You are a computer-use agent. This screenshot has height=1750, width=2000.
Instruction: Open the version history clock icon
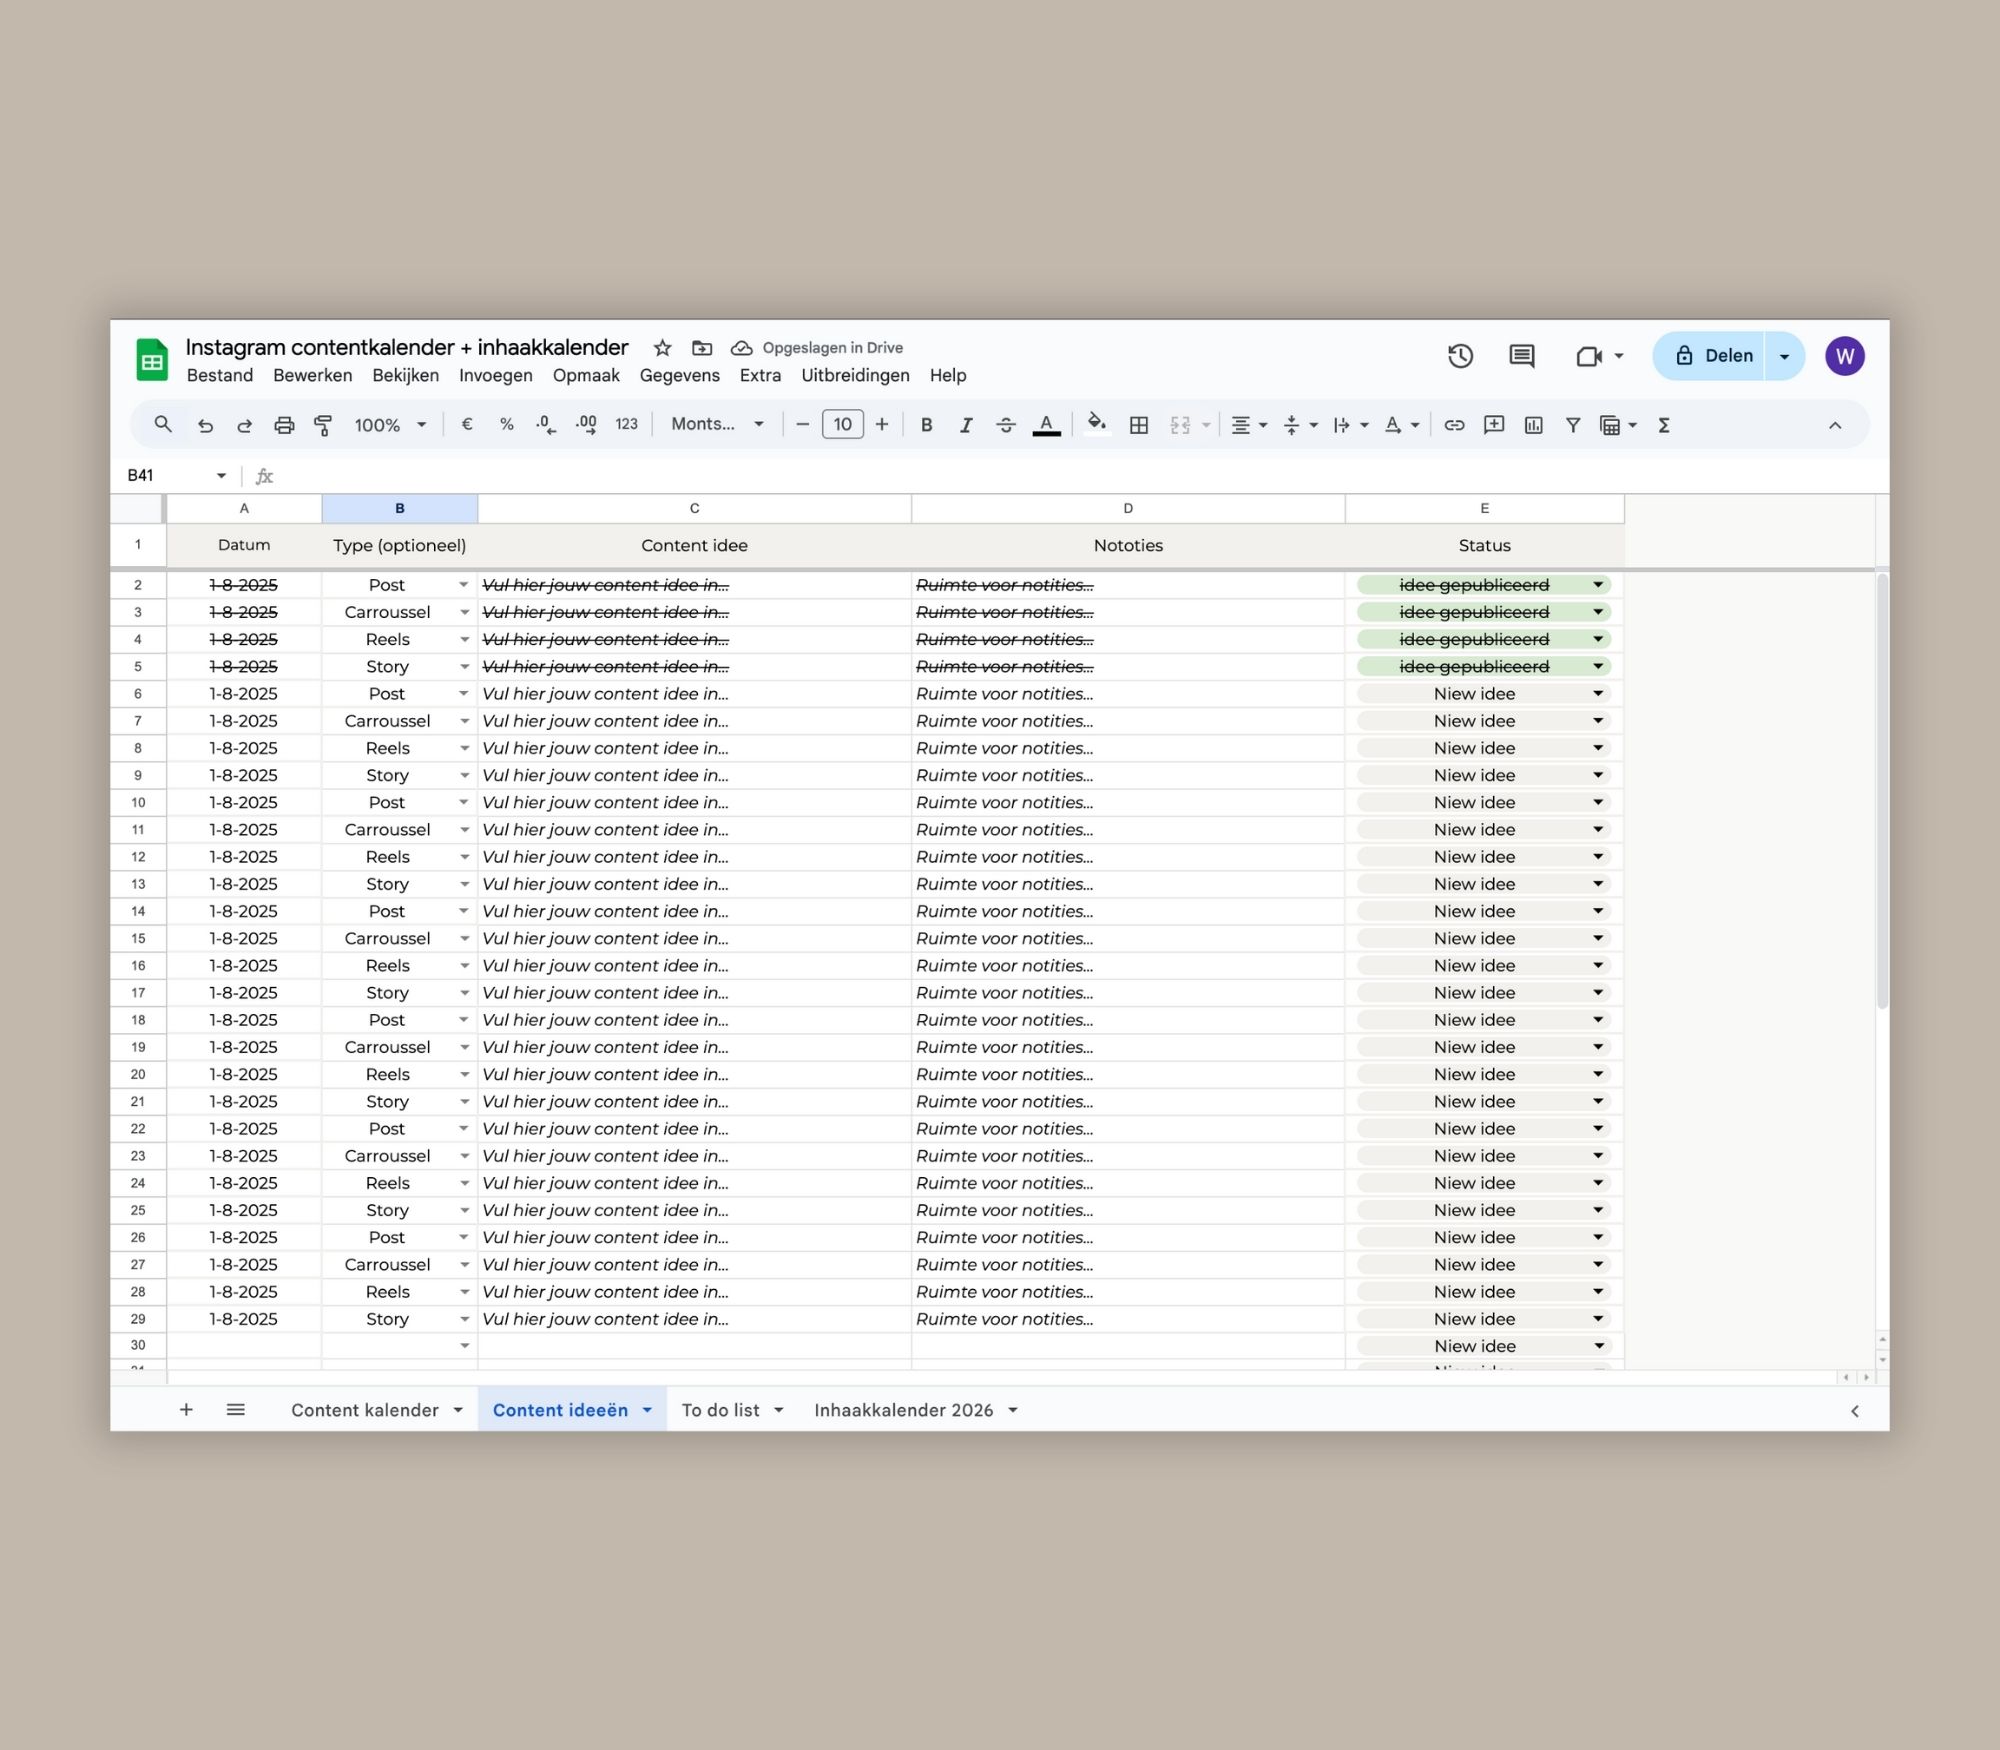click(x=1460, y=356)
